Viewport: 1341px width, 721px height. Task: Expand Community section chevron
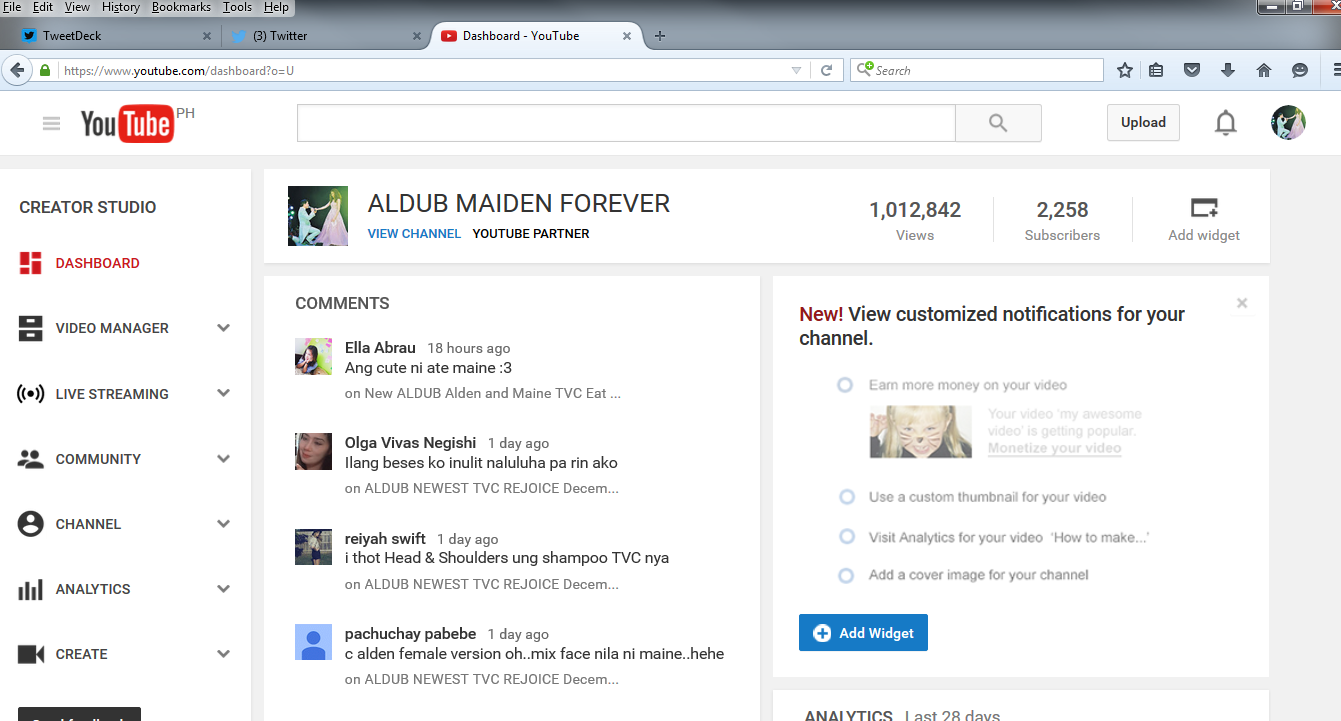pyautogui.click(x=224, y=459)
